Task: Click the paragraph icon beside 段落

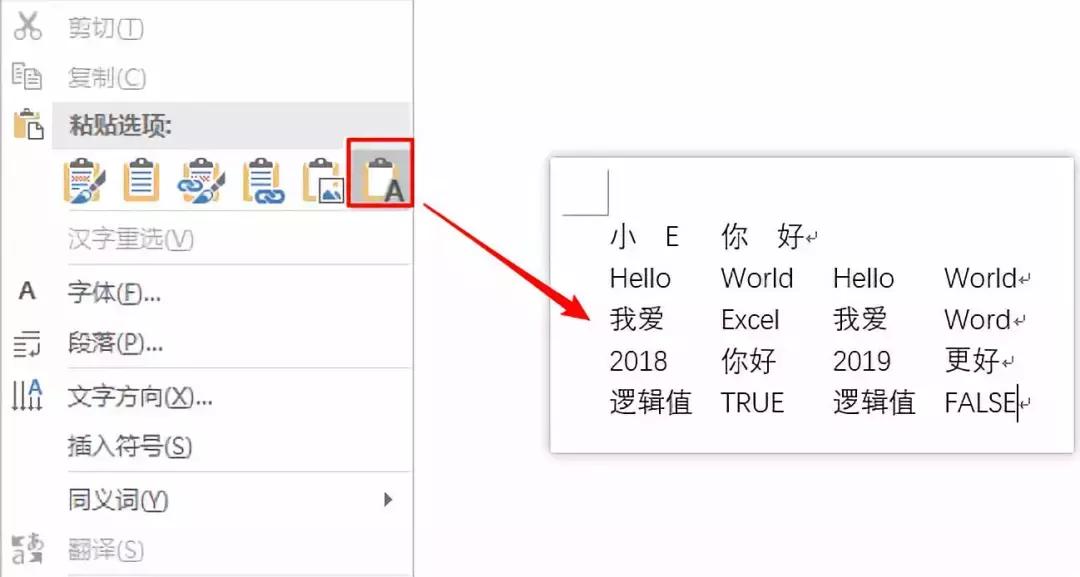Action: tap(27, 344)
